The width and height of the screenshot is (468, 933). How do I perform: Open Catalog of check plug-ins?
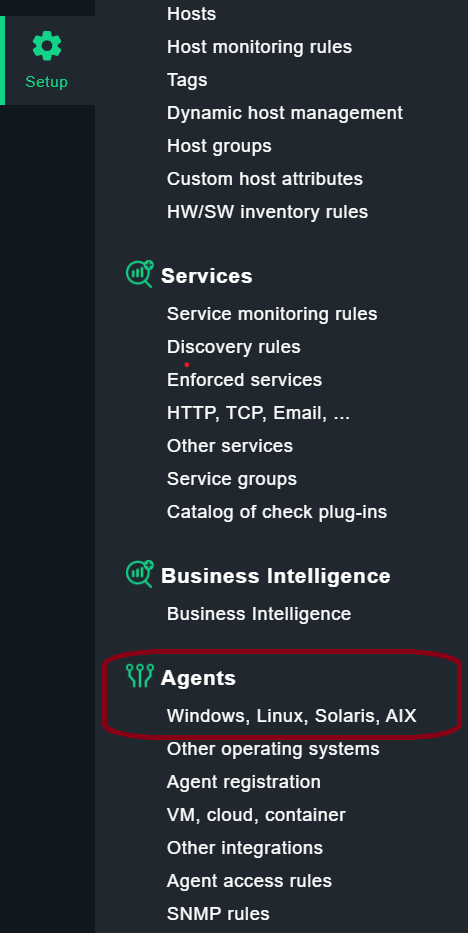coord(277,512)
